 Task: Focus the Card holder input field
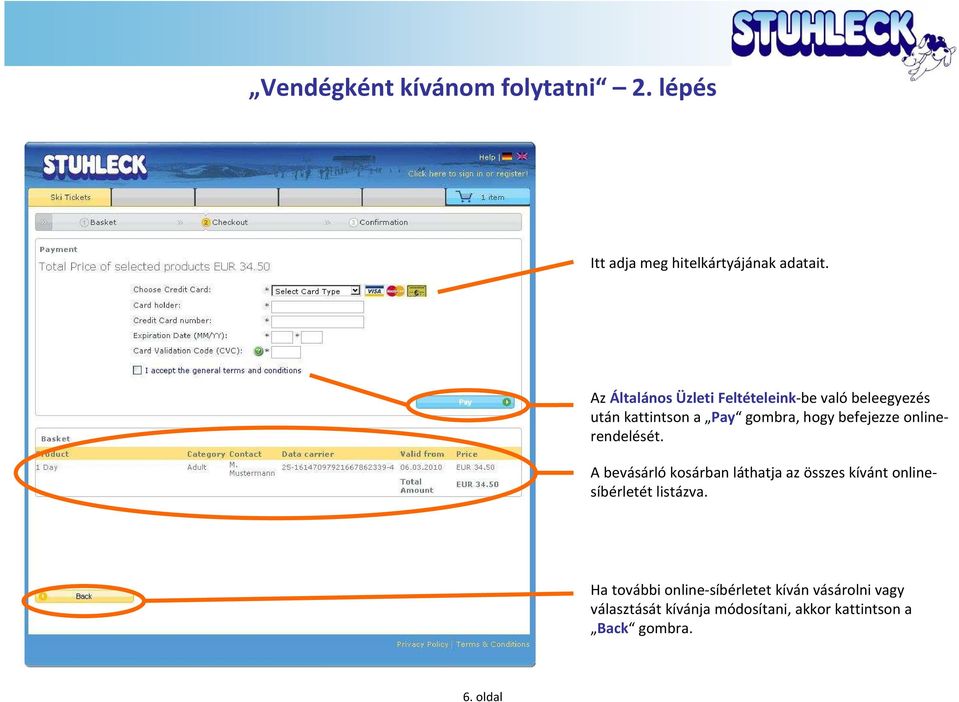coord(317,306)
